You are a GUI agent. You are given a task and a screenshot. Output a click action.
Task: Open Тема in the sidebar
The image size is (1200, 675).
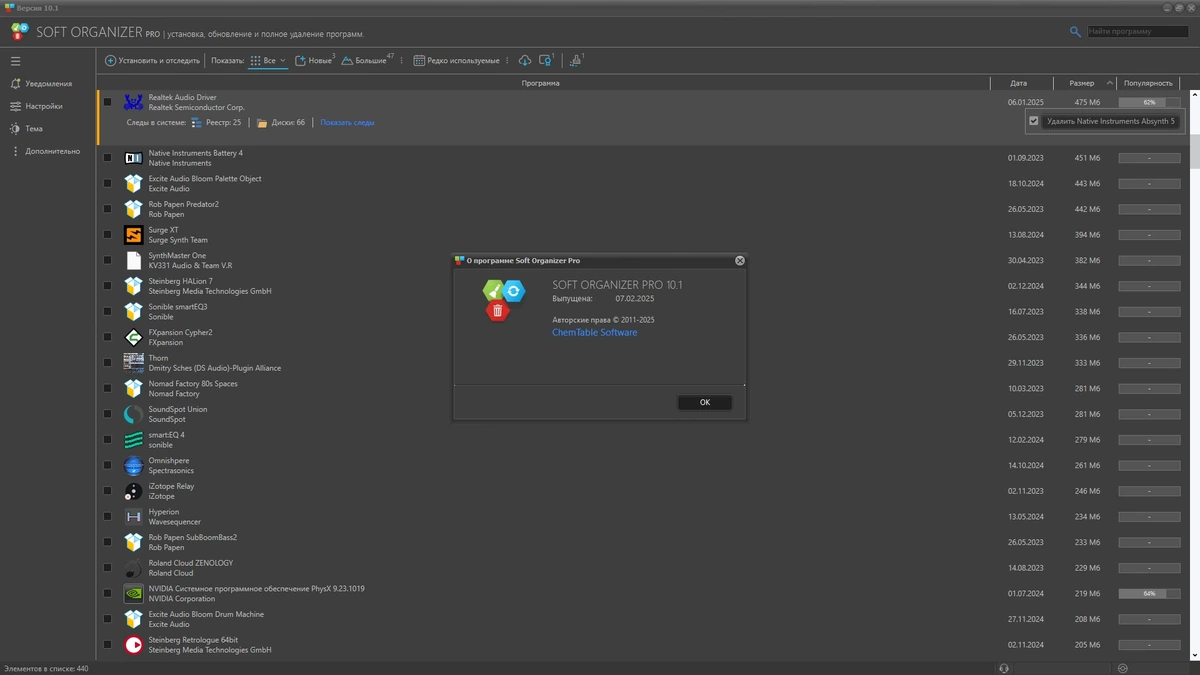(x=26, y=129)
